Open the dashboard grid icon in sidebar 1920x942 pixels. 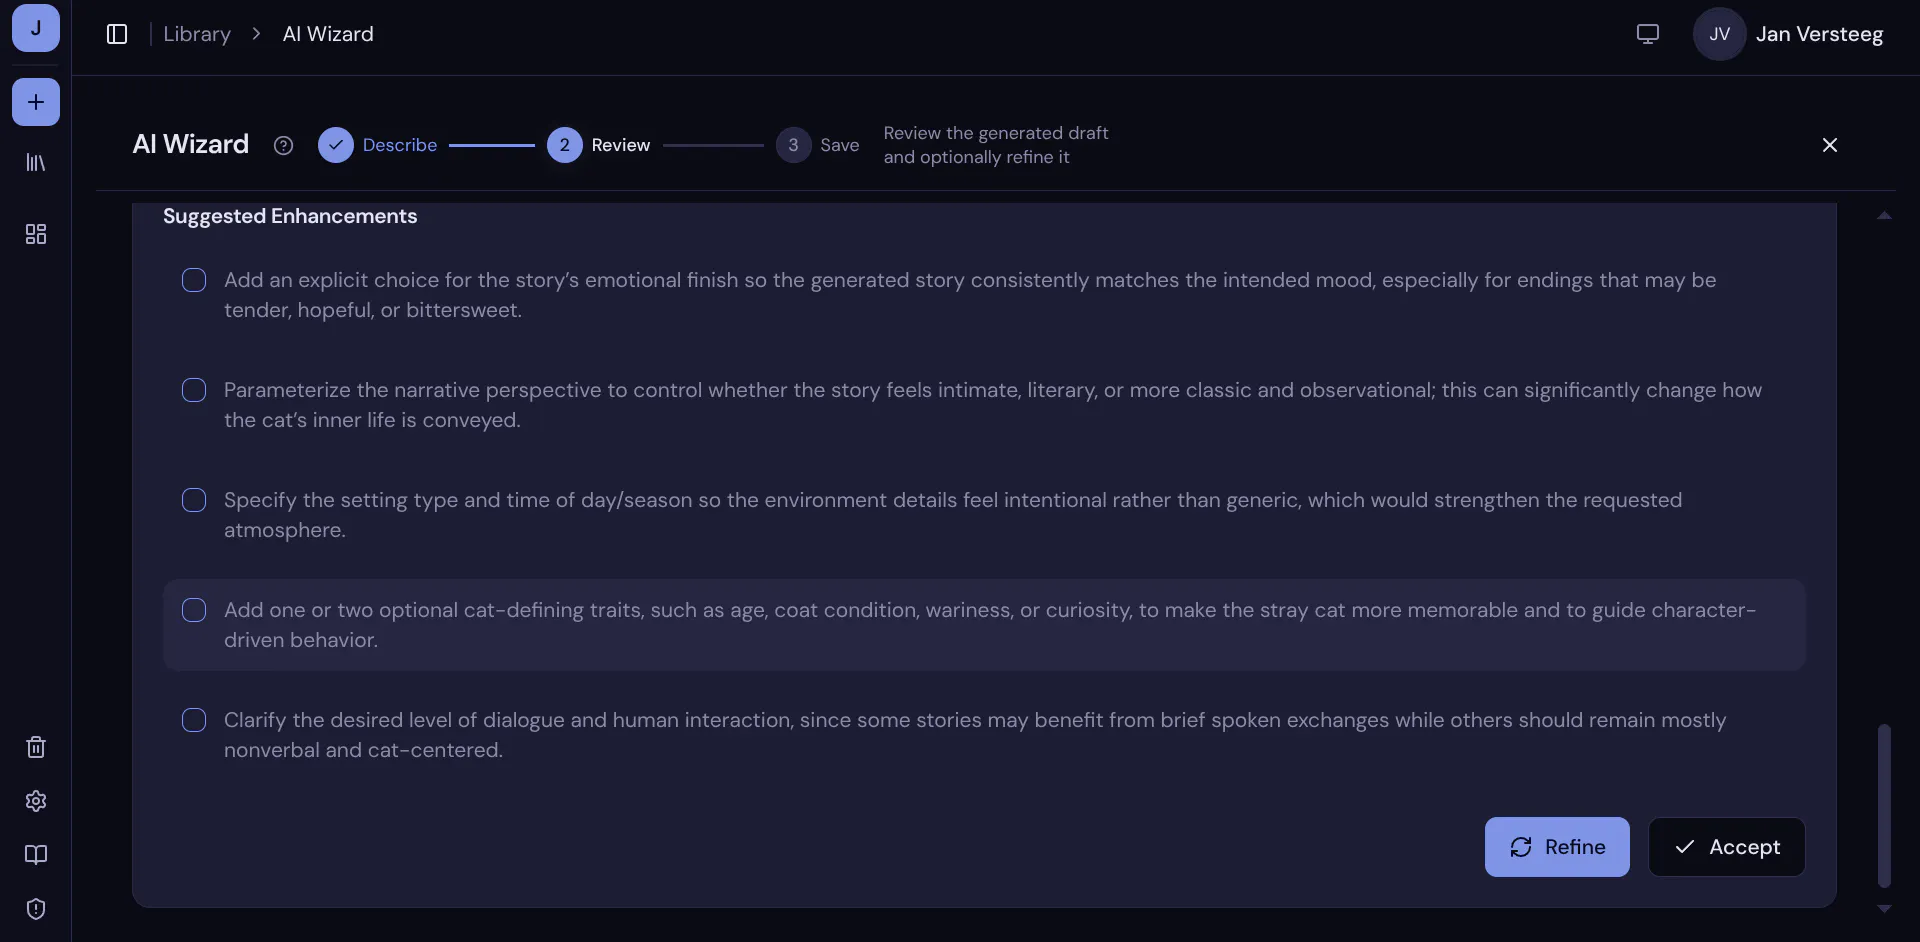(36, 234)
